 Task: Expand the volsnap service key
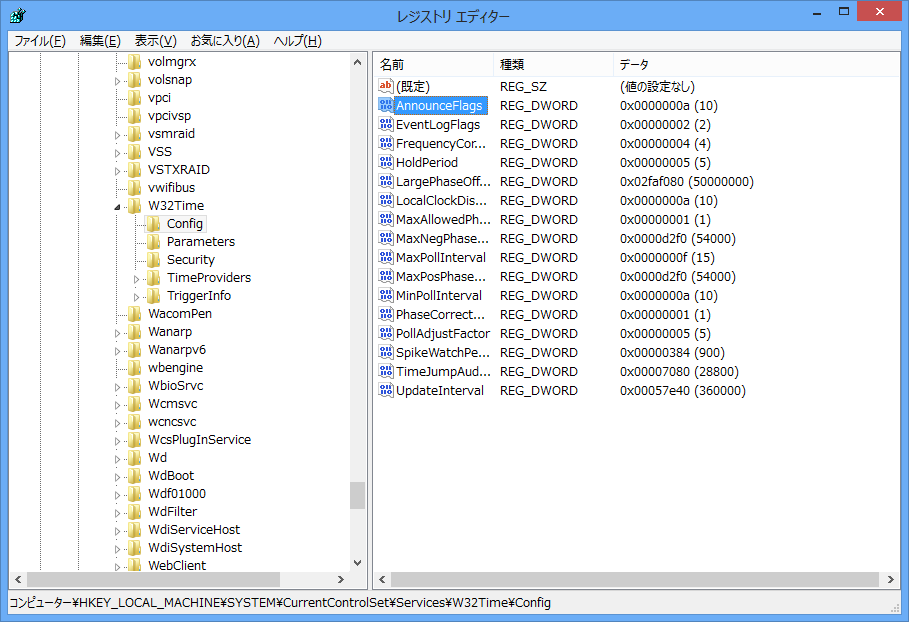(x=117, y=80)
